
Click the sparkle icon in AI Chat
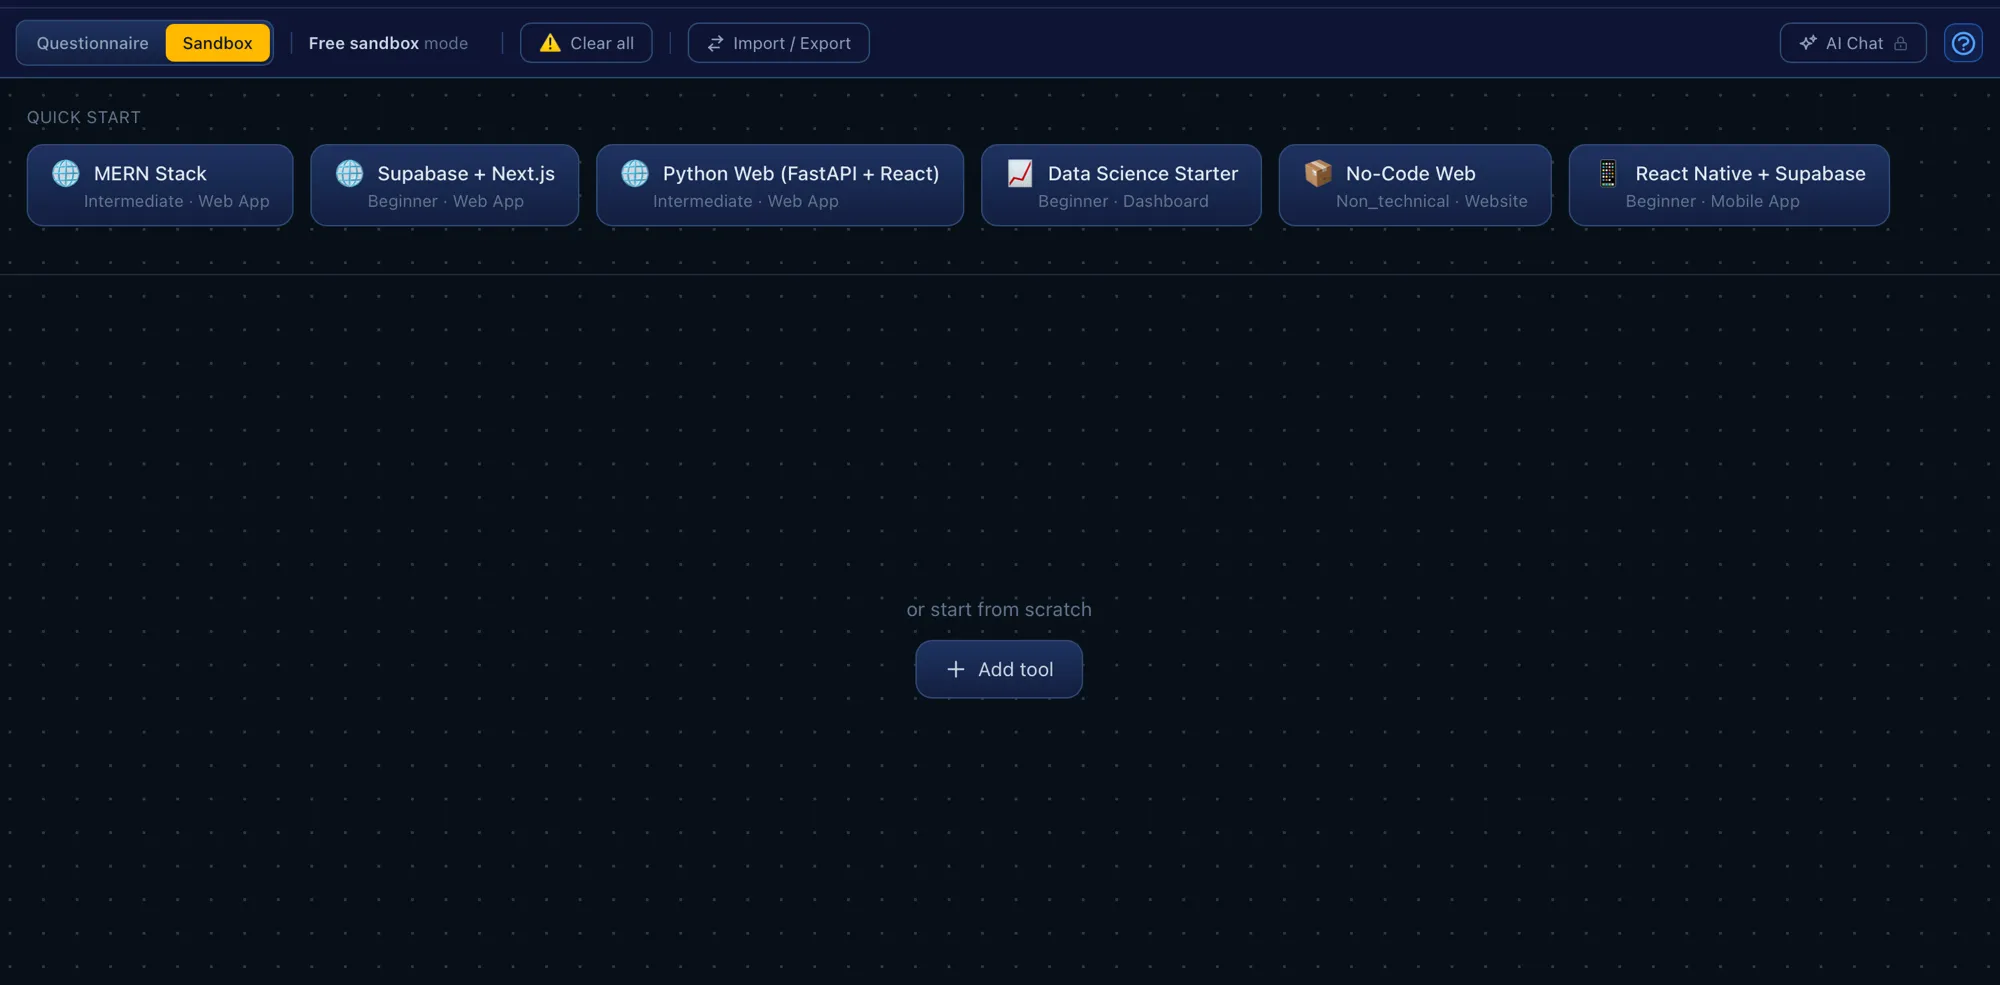click(1808, 43)
